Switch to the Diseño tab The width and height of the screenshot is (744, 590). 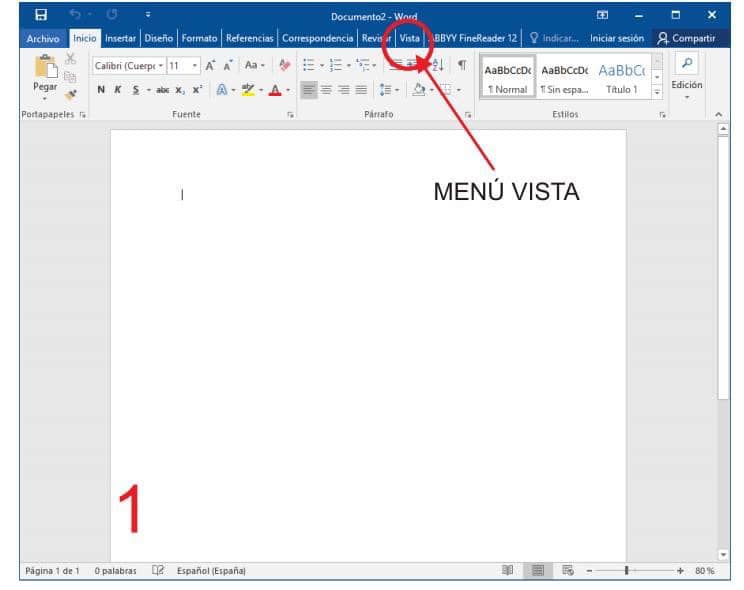(158, 38)
